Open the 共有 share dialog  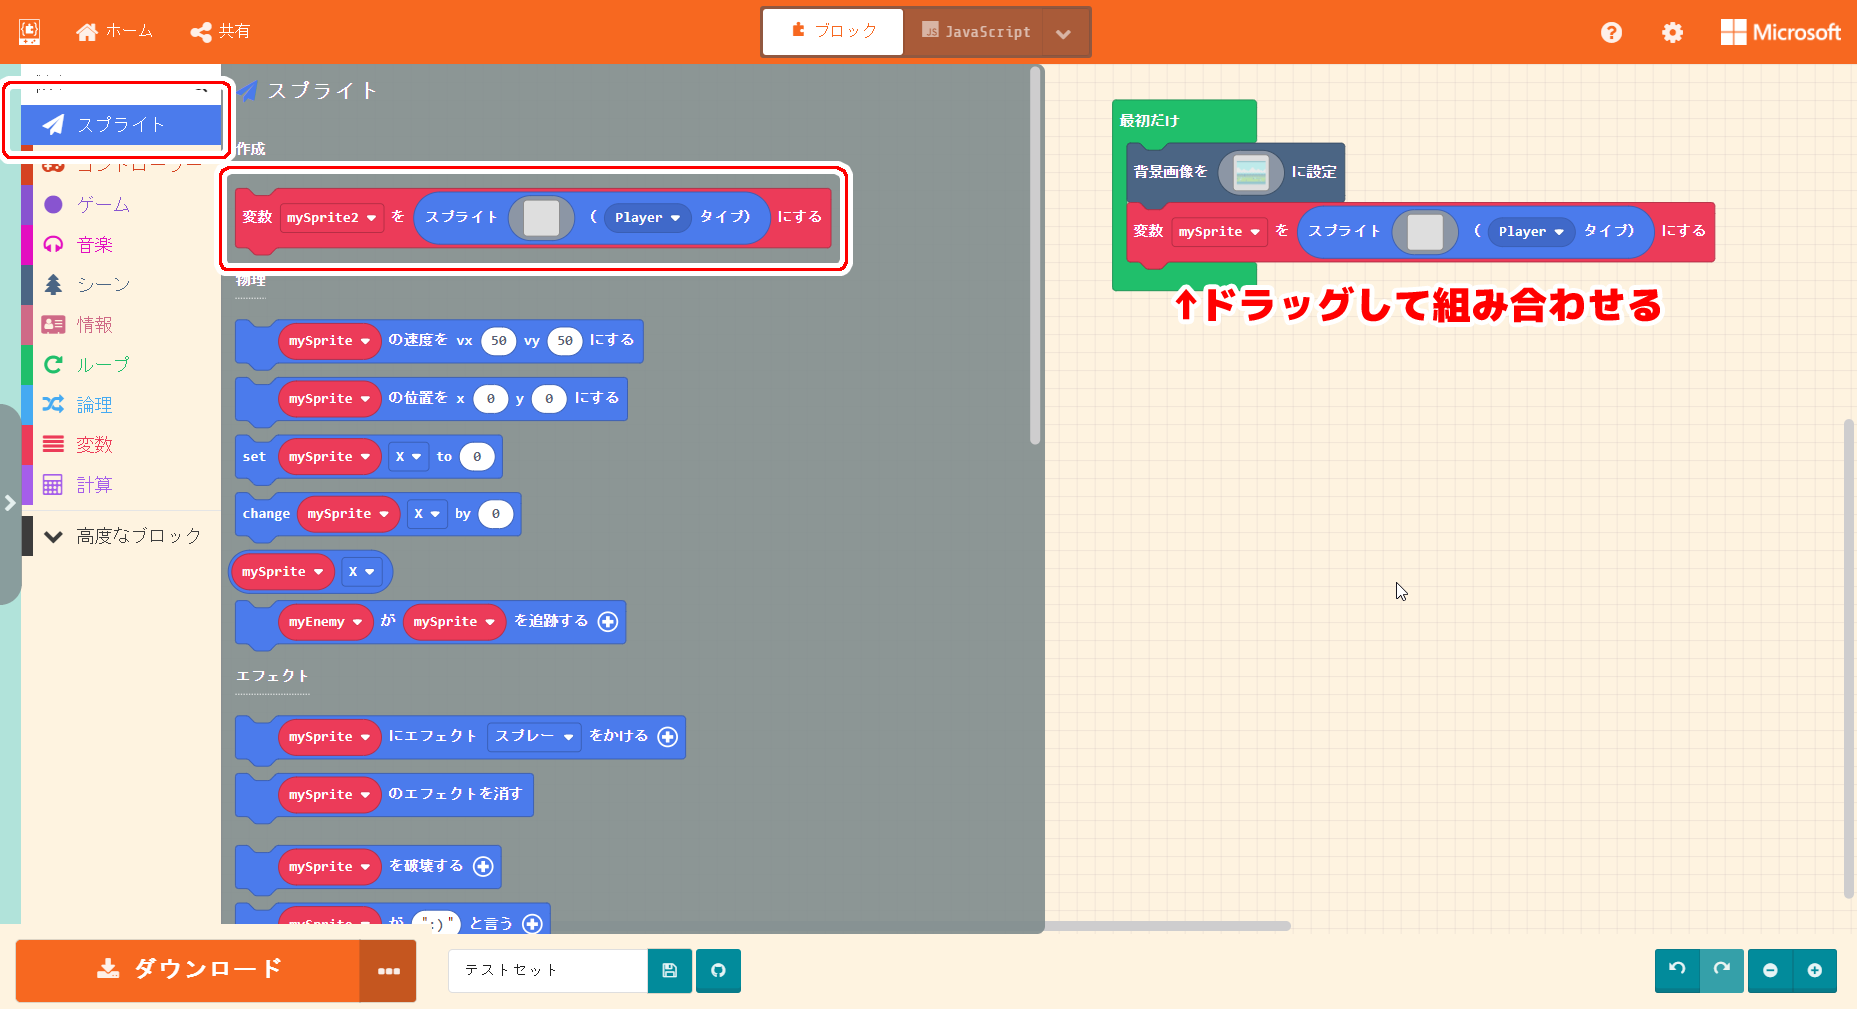pyautogui.click(x=221, y=32)
